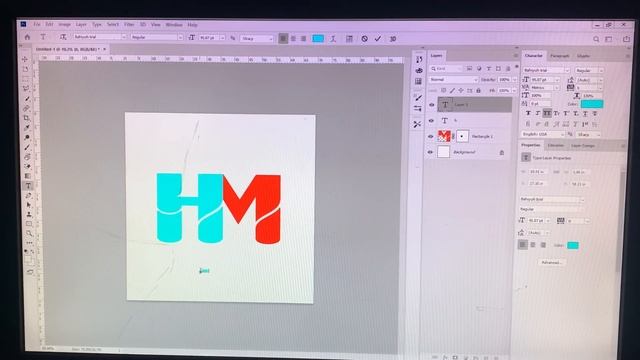Select the Lasso tool
640x360 pixels.
[x=27, y=89]
